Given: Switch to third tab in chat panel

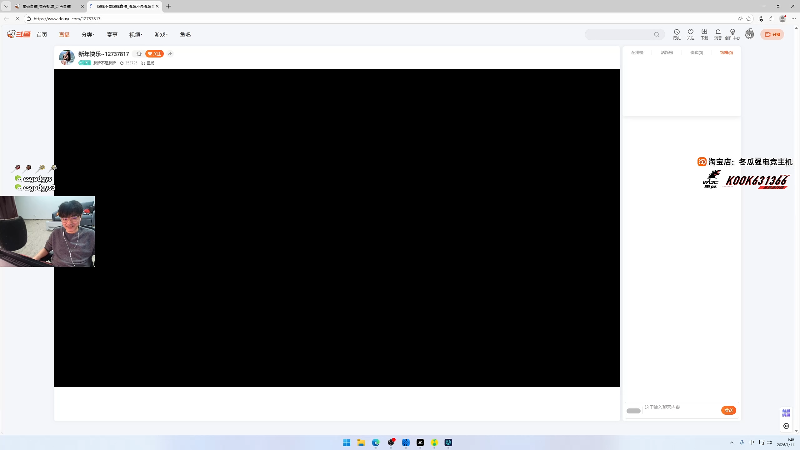Looking at the screenshot, I should point(696,53).
